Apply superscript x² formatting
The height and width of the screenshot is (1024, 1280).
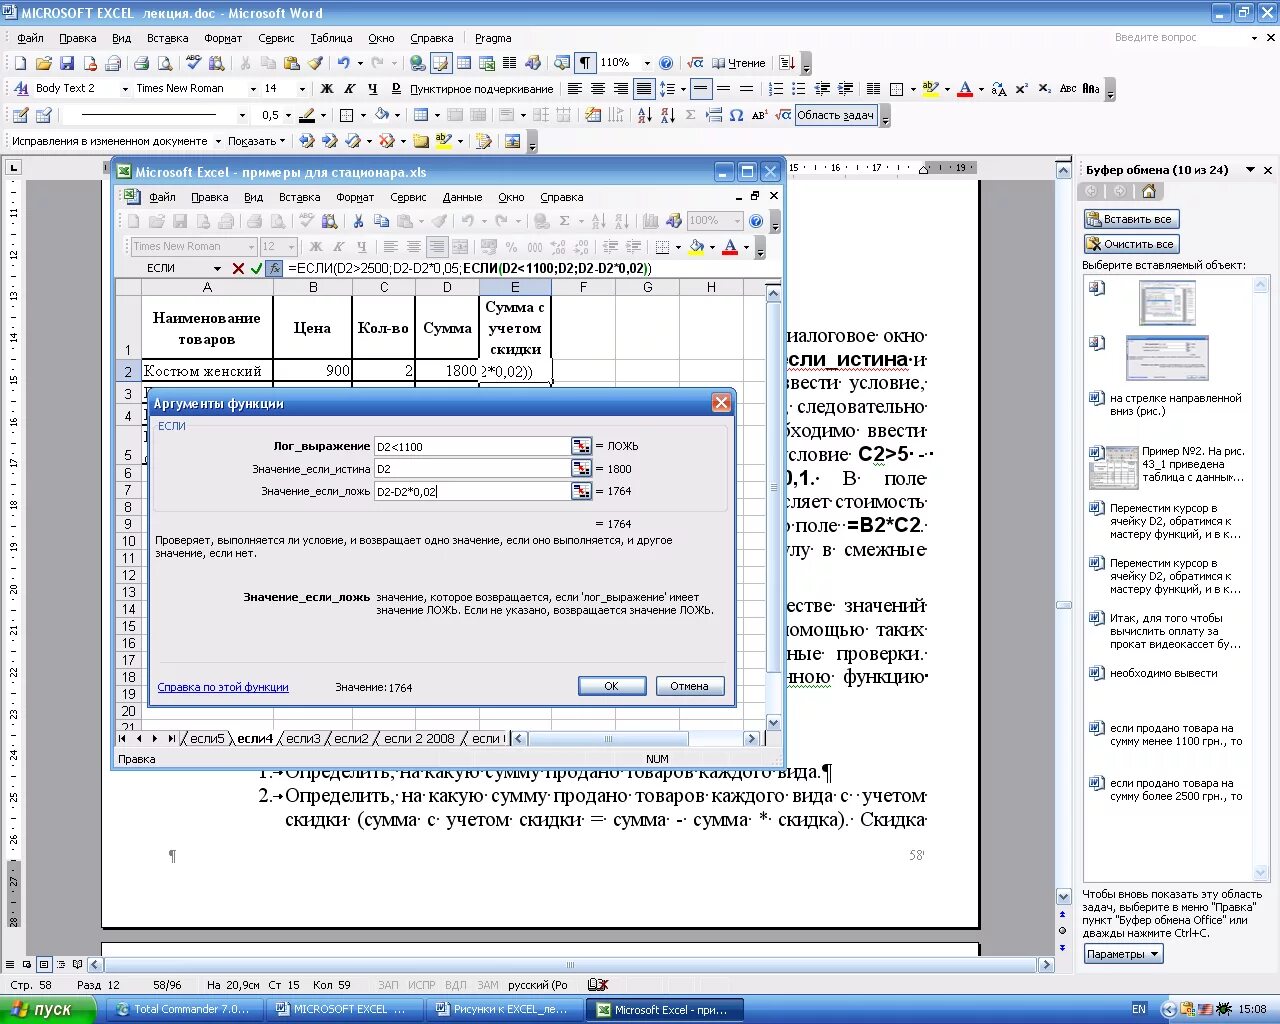tap(1021, 89)
